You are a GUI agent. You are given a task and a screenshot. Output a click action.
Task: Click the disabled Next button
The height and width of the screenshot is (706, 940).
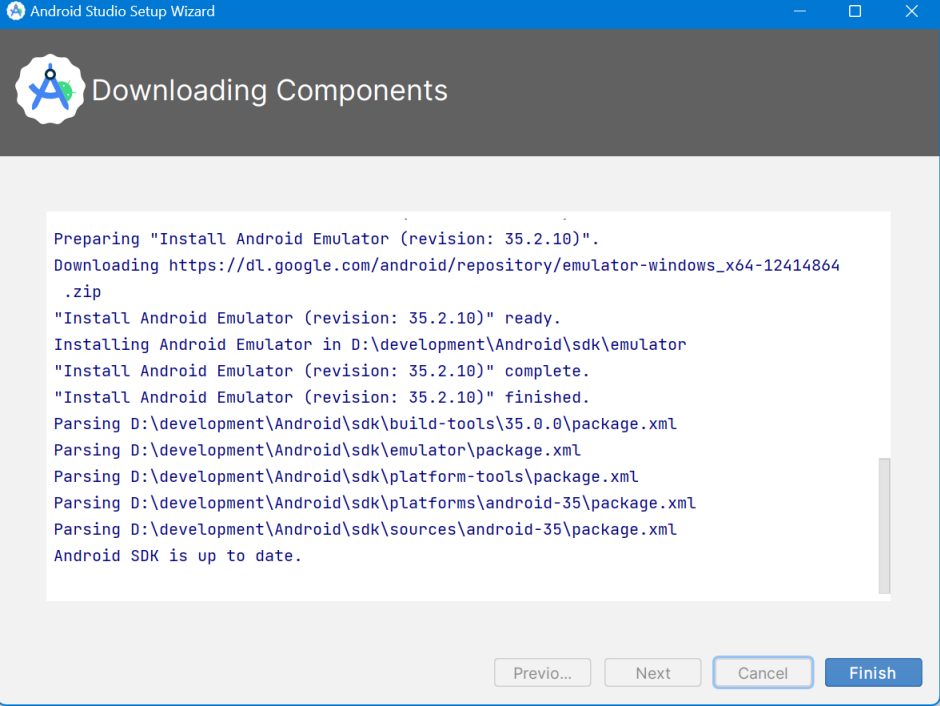coord(653,672)
